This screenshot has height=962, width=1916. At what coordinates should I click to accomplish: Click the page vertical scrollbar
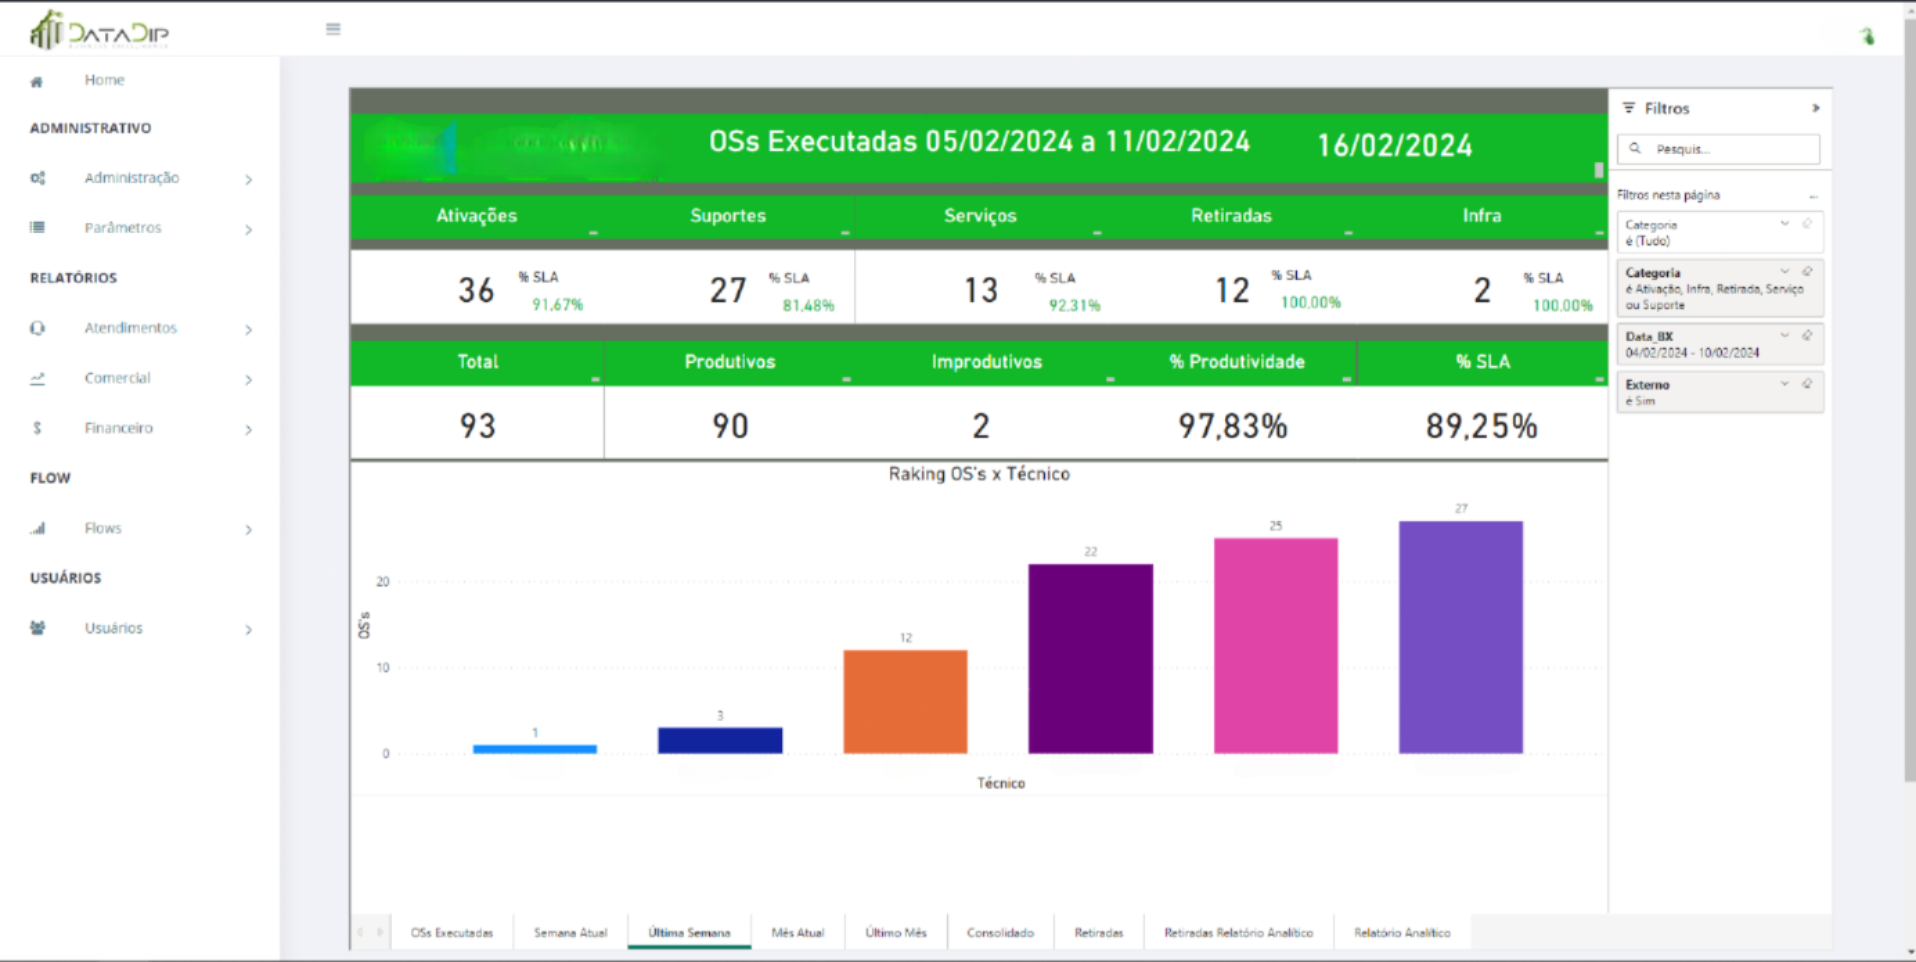tap(1909, 400)
